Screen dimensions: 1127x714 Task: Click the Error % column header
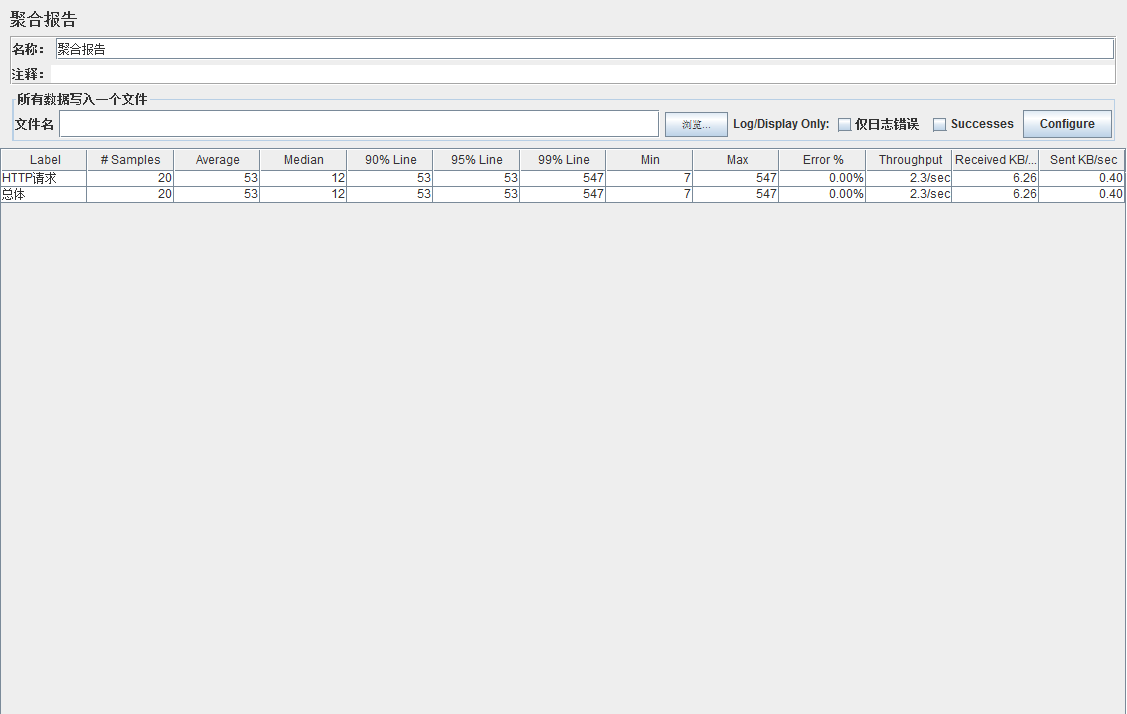click(822, 160)
